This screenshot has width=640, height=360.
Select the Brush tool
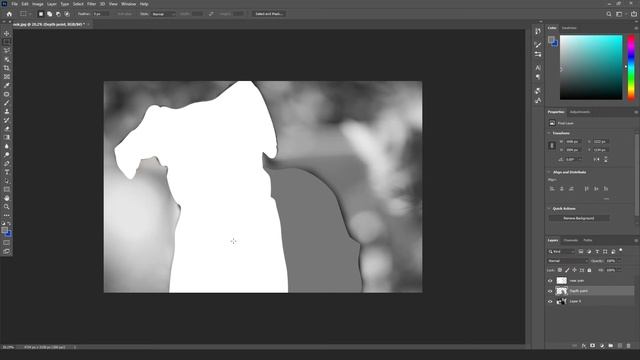coord(7,103)
